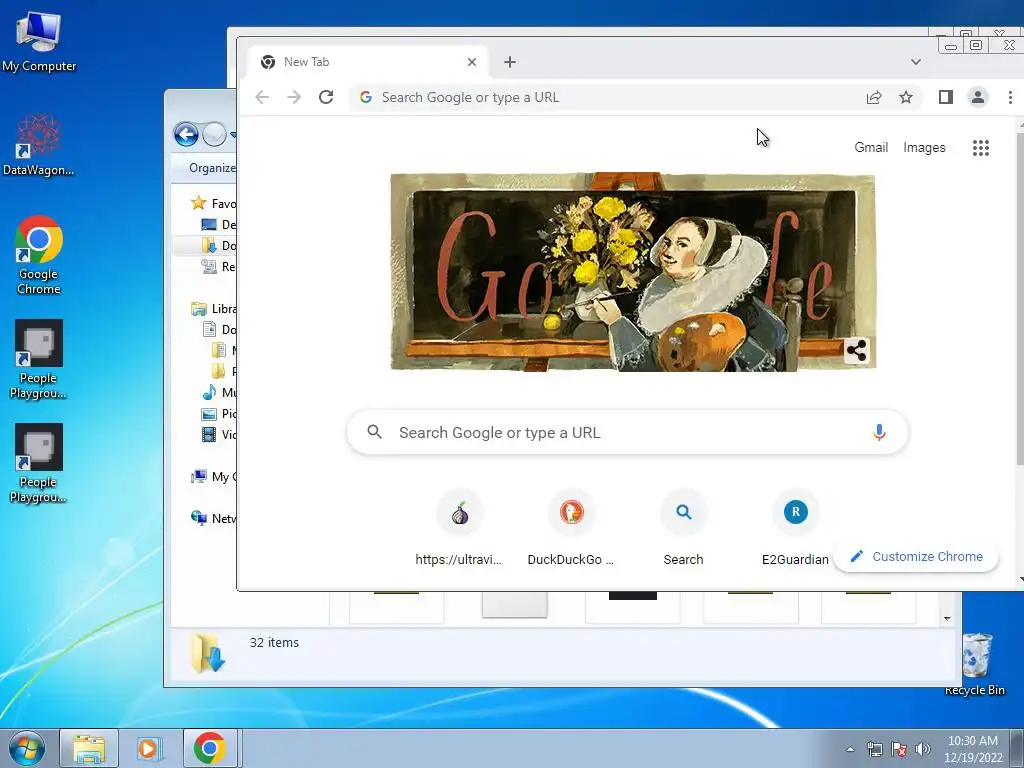Open Organize menu in Explorer window
This screenshot has height=768, width=1024.
tap(212, 168)
